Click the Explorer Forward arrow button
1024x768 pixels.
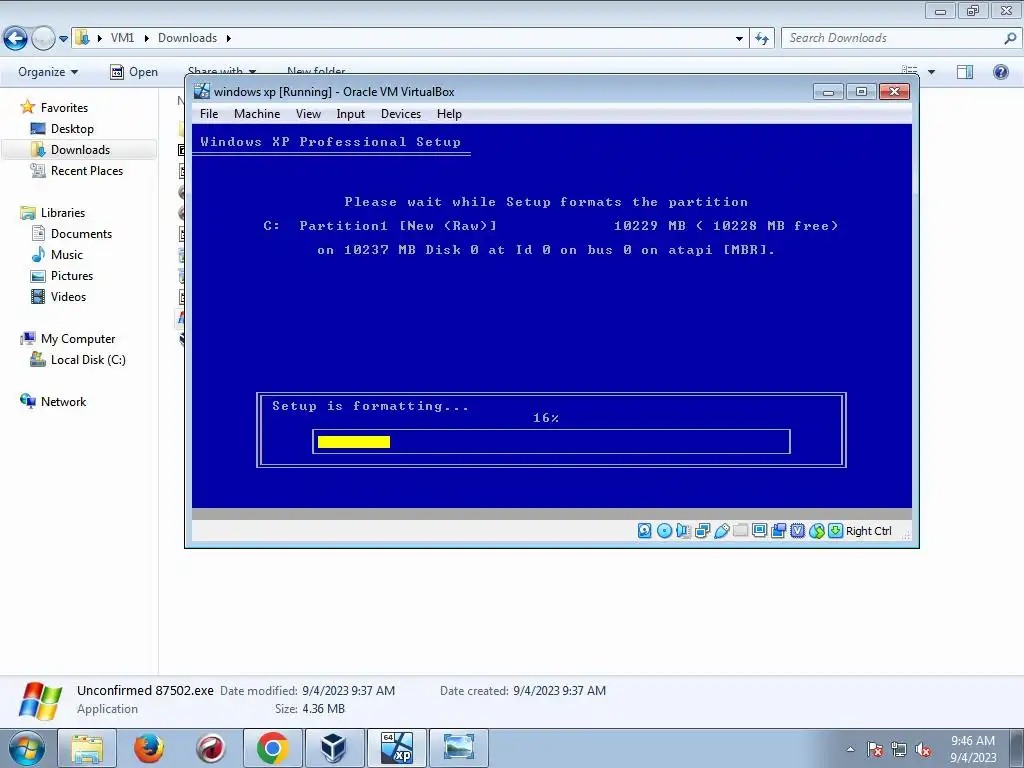43,39
